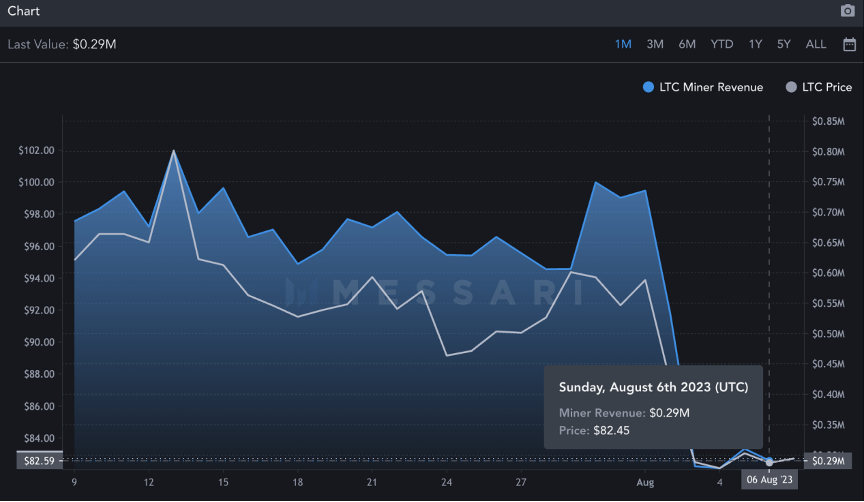Image resolution: width=864 pixels, height=502 pixels.
Task: Click the Last Value $0.29M text
Action: [62, 44]
